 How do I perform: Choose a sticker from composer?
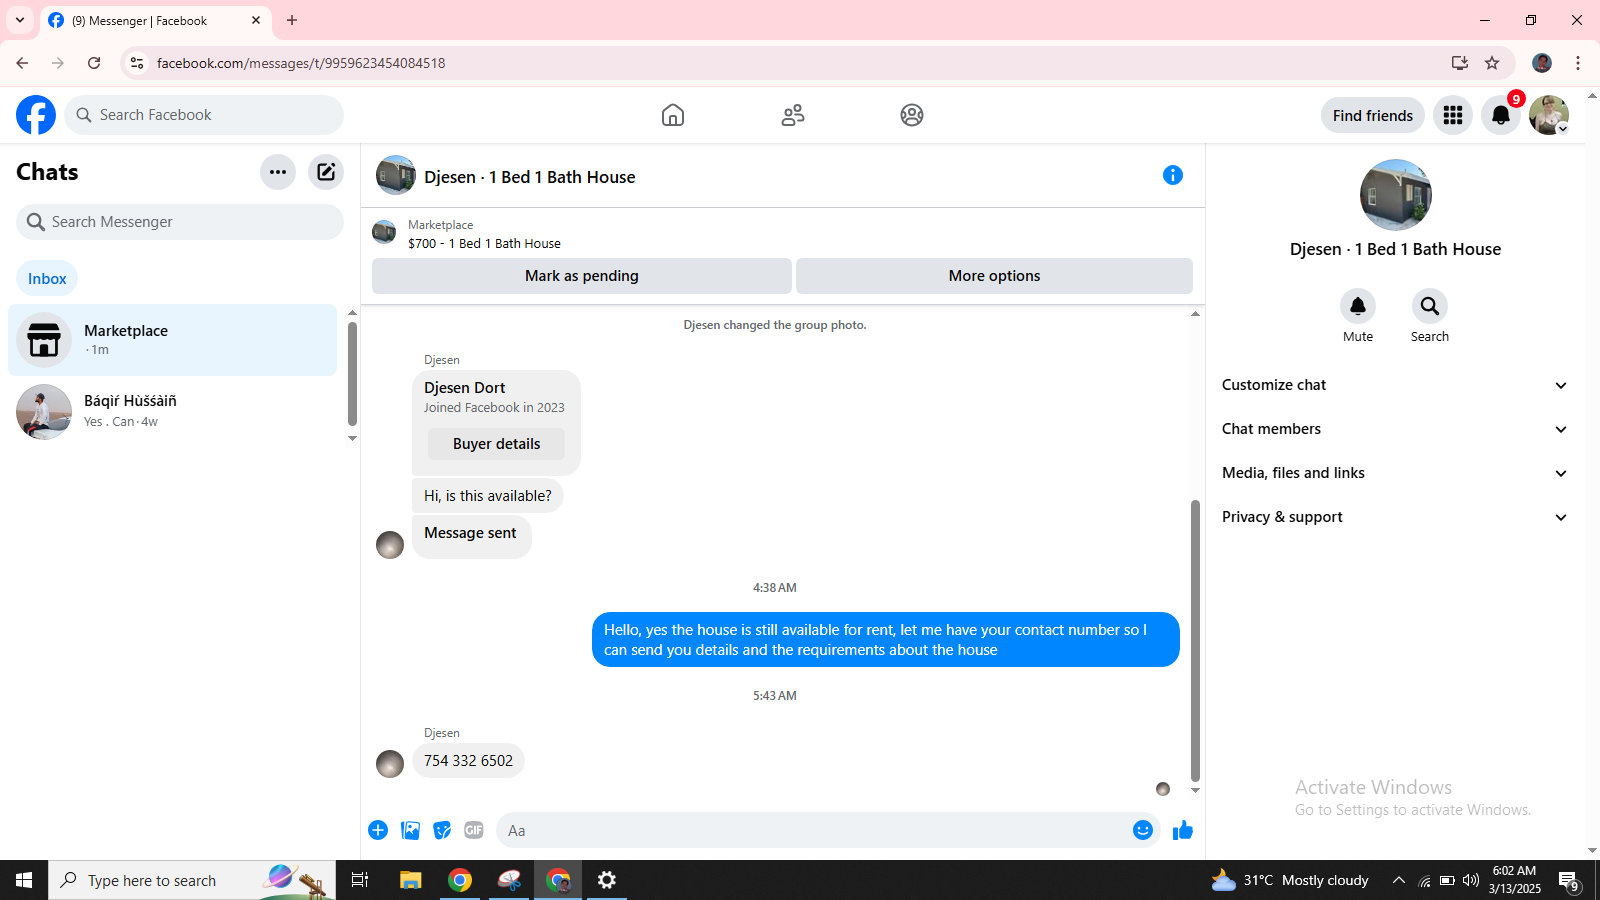(x=442, y=830)
